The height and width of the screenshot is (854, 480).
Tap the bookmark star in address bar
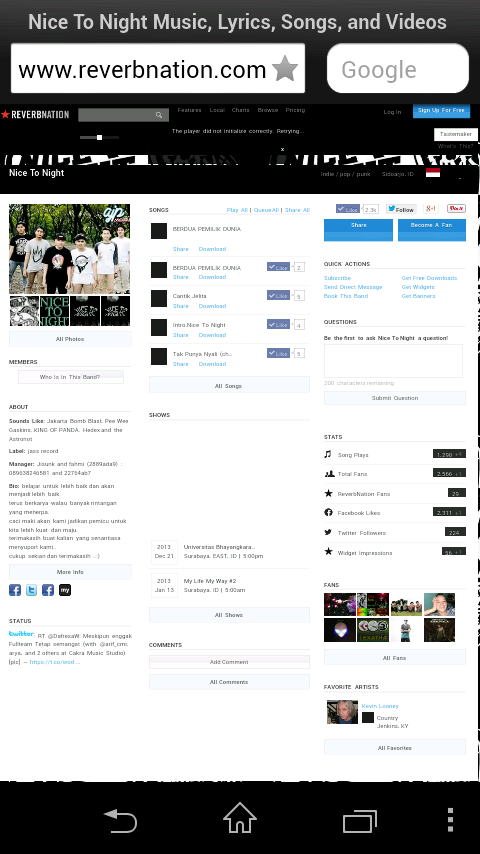click(x=284, y=69)
